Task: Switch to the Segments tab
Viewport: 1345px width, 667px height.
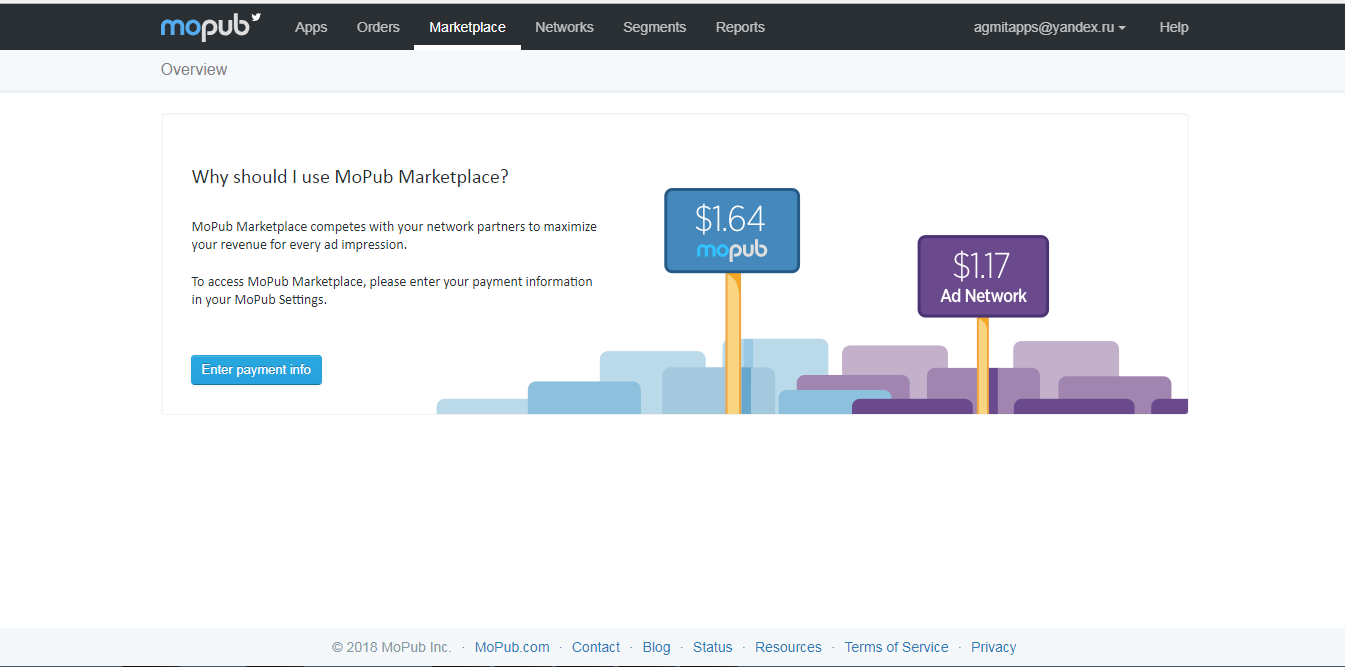Action: tap(654, 27)
